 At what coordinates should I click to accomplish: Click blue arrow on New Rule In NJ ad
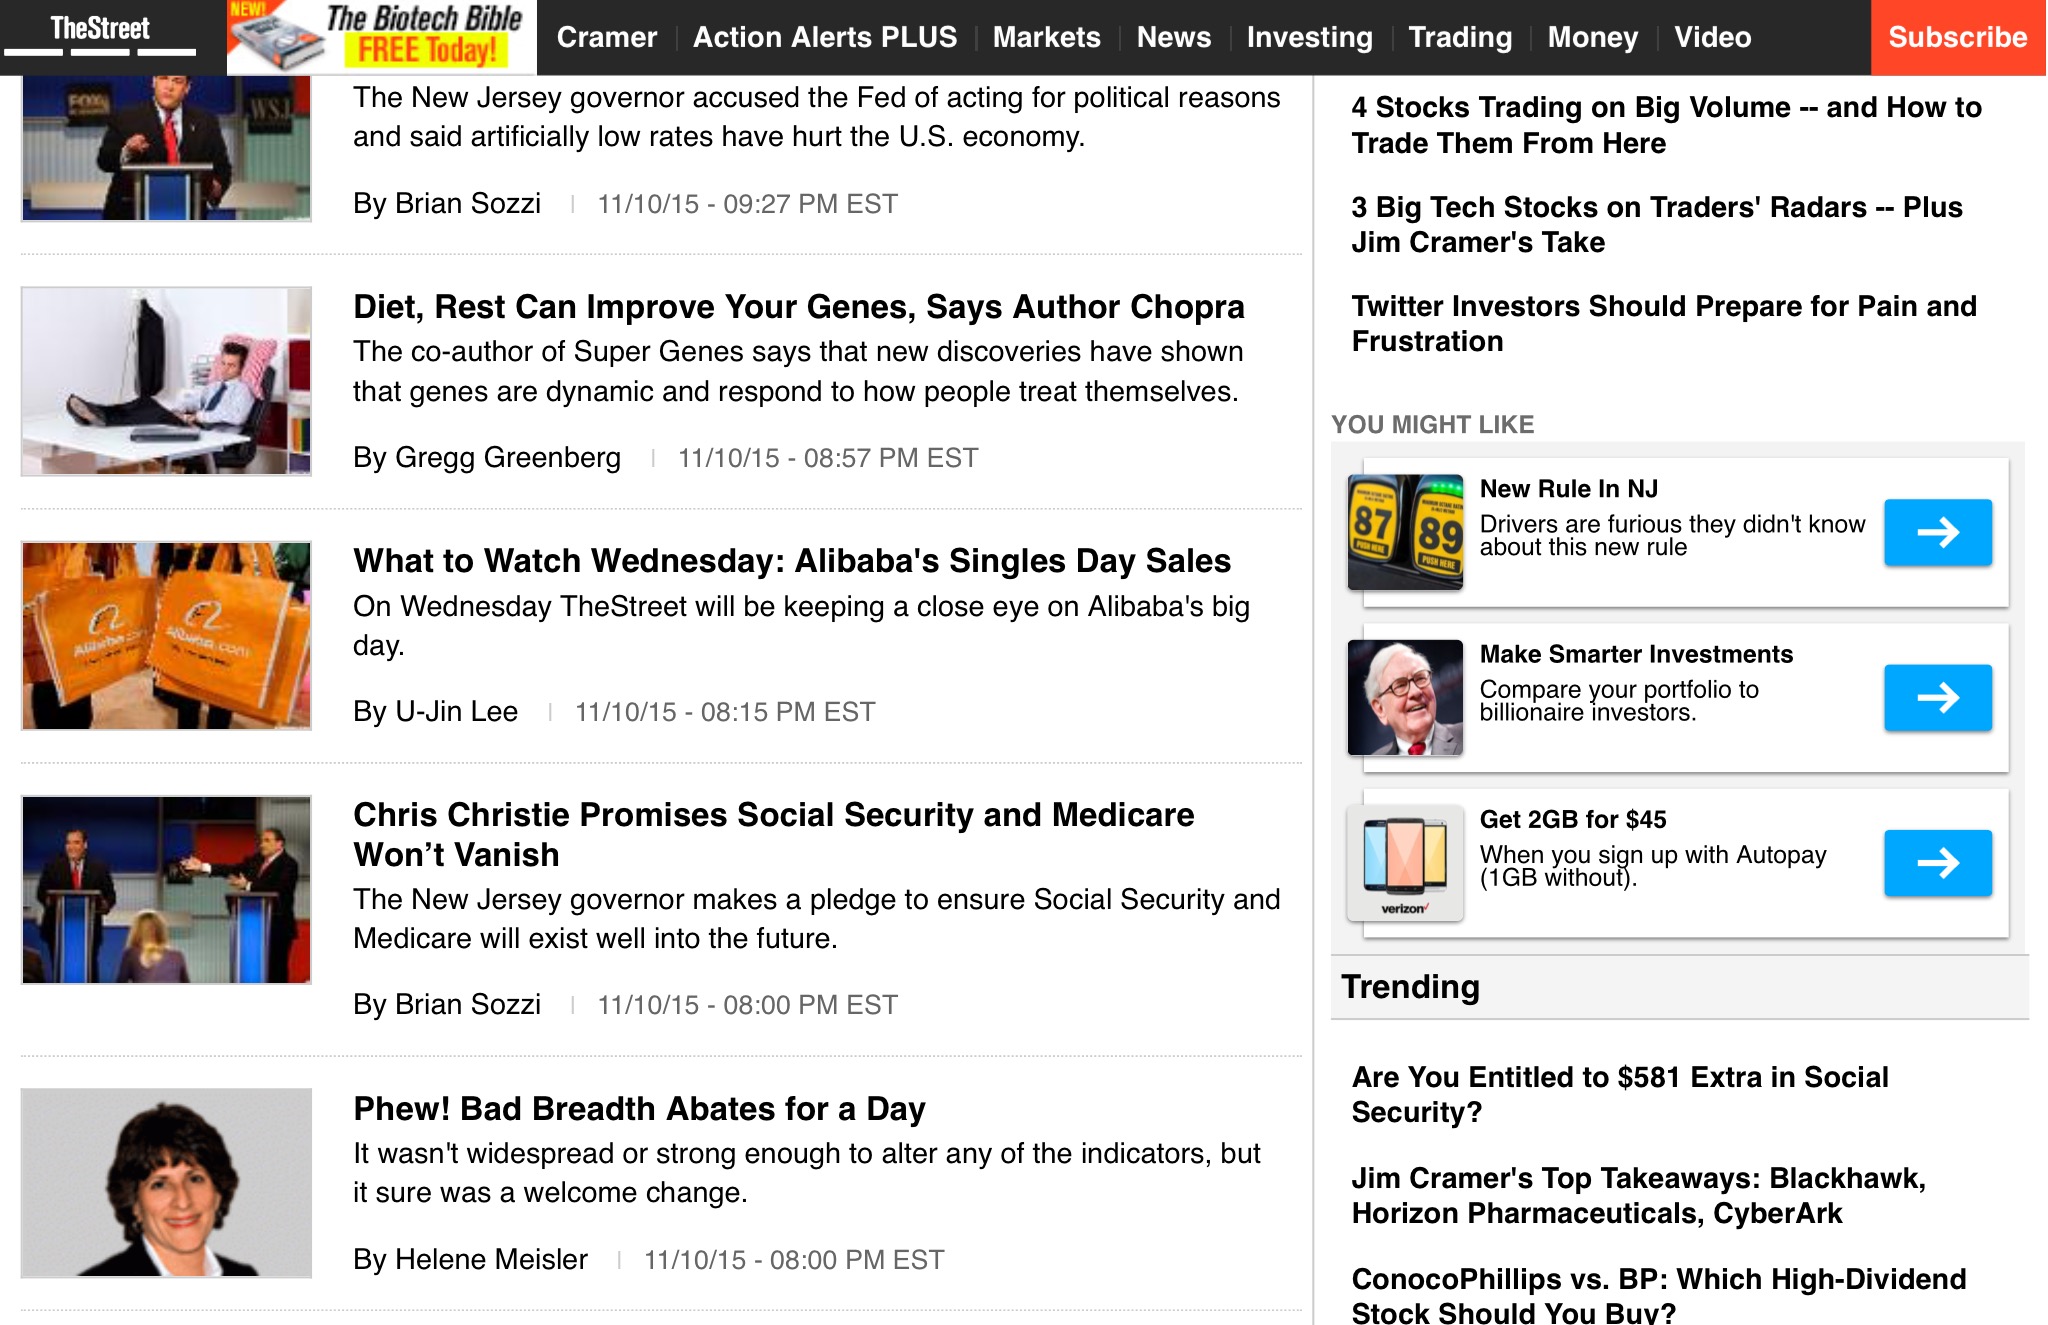(1937, 532)
